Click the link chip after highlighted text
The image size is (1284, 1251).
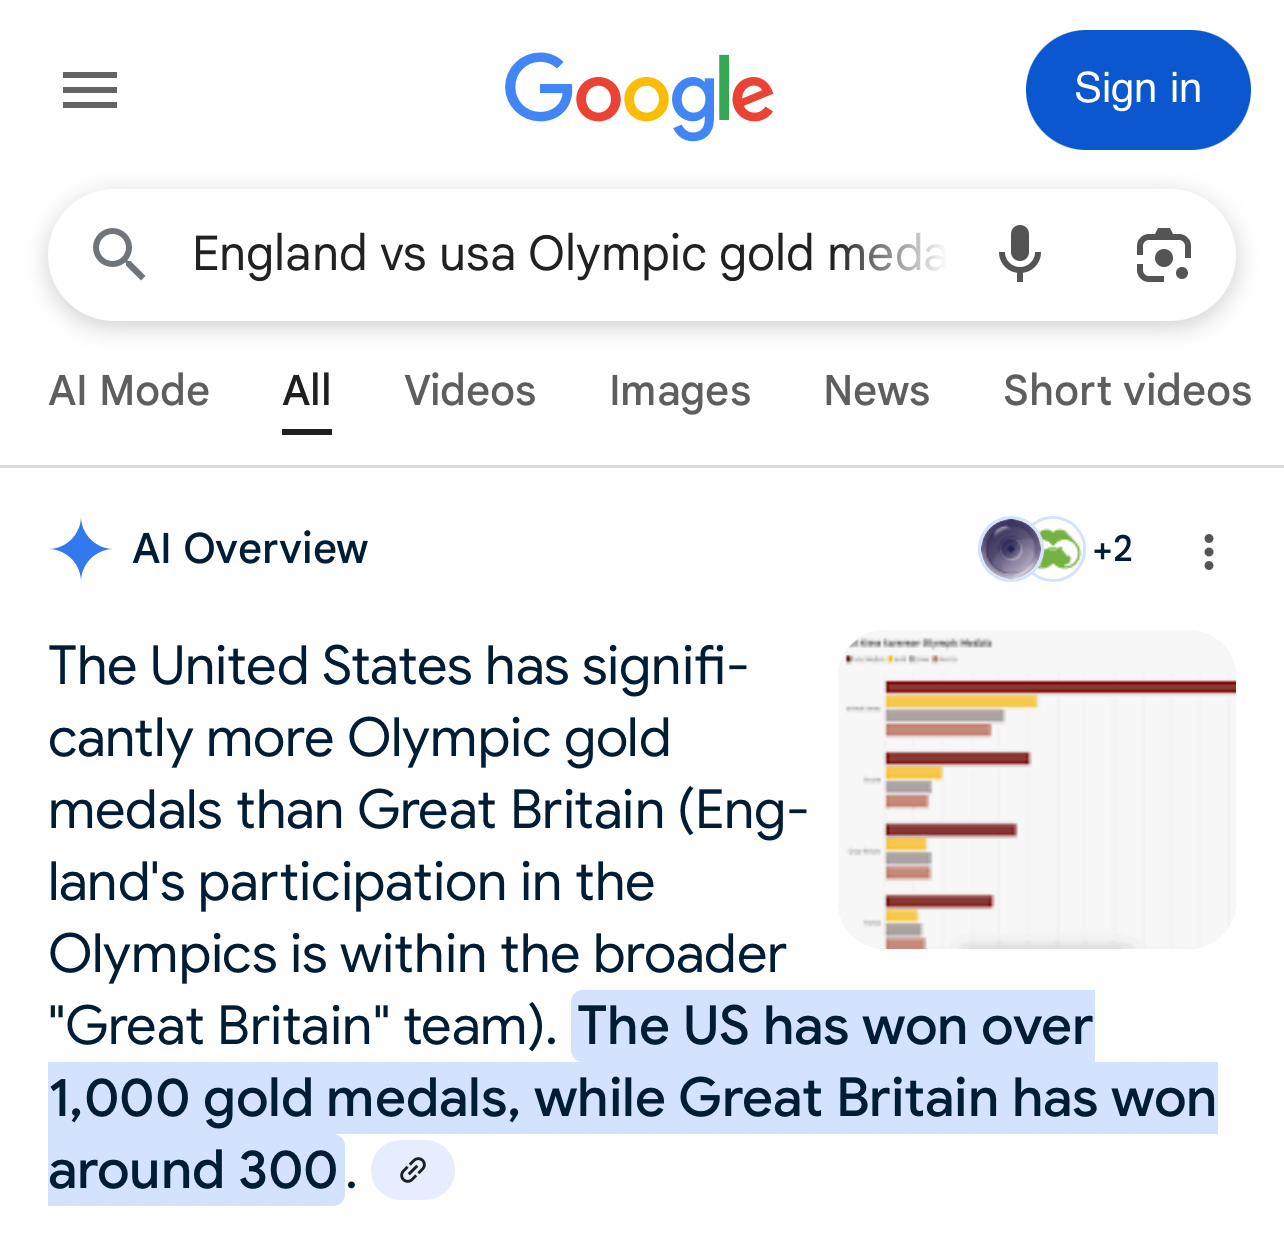click(x=413, y=1170)
